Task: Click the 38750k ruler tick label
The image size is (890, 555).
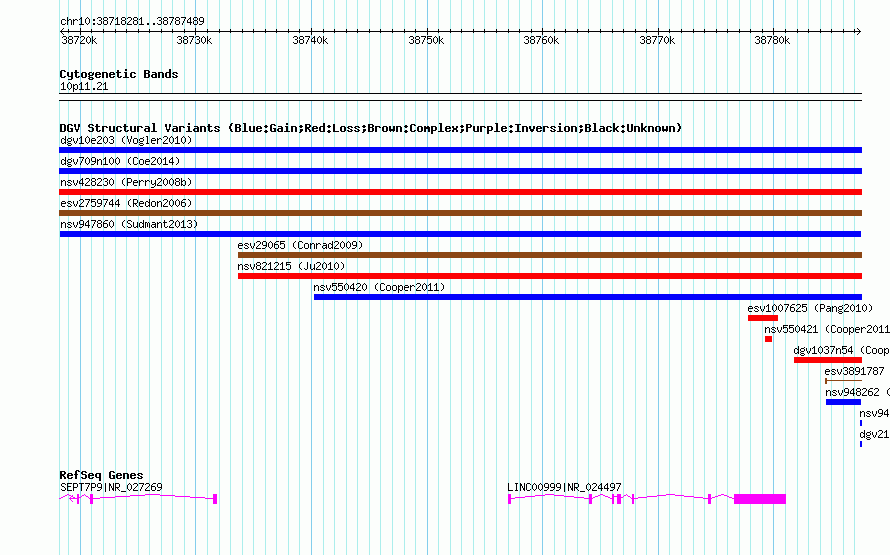Action: (x=426, y=40)
